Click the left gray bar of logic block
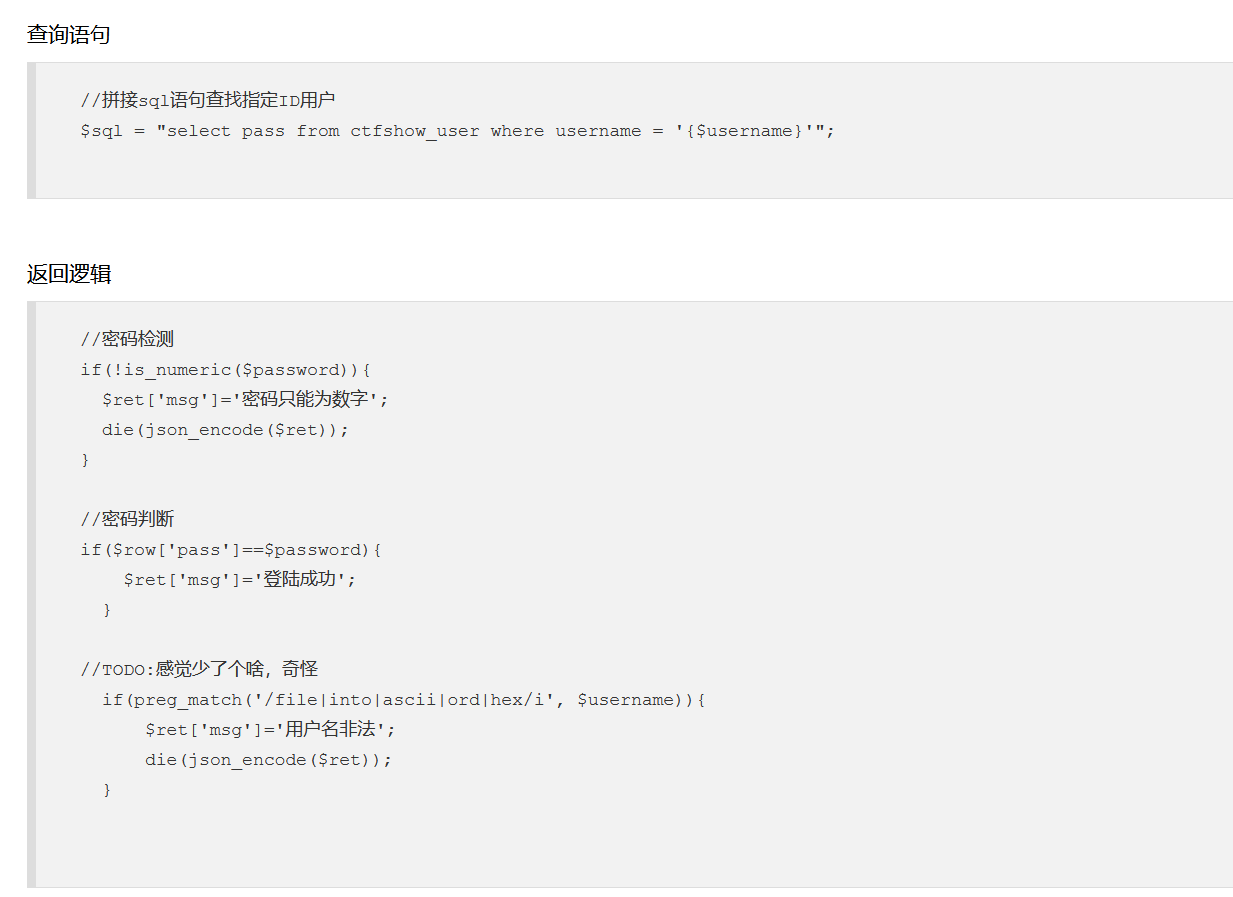The width and height of the screenshot is (1233, 897). pos(31,594)
